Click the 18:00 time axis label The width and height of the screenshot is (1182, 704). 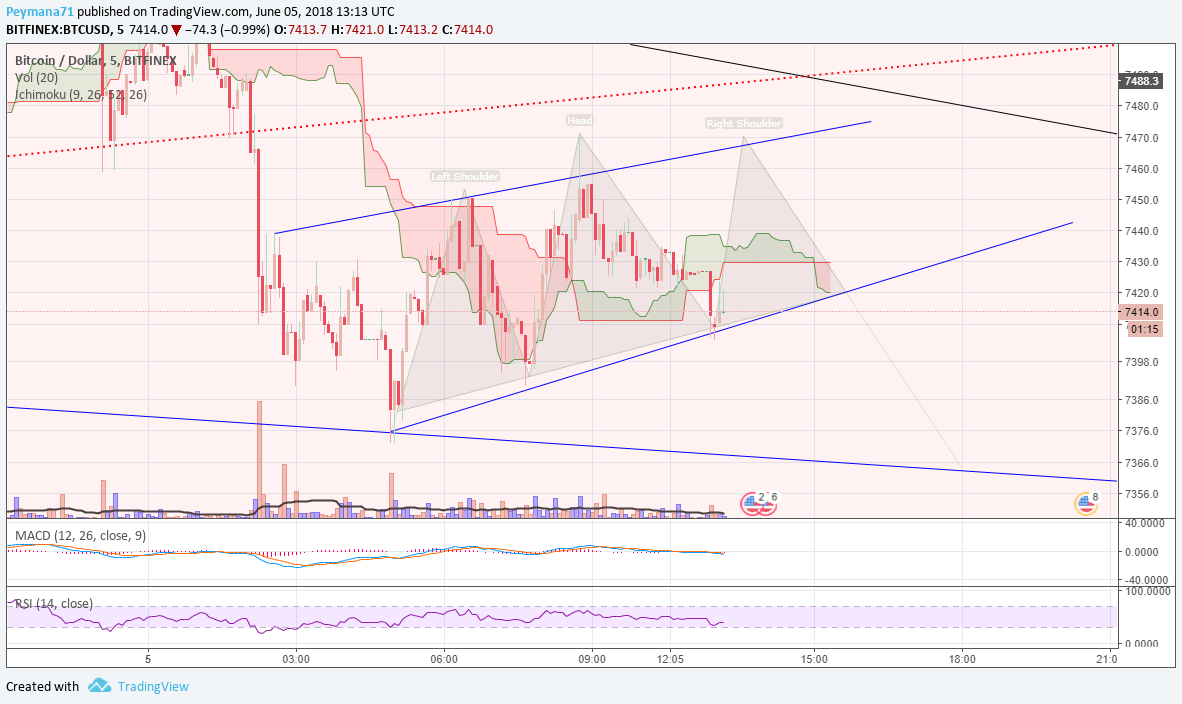pyautogui.click(x=962, y=660)
